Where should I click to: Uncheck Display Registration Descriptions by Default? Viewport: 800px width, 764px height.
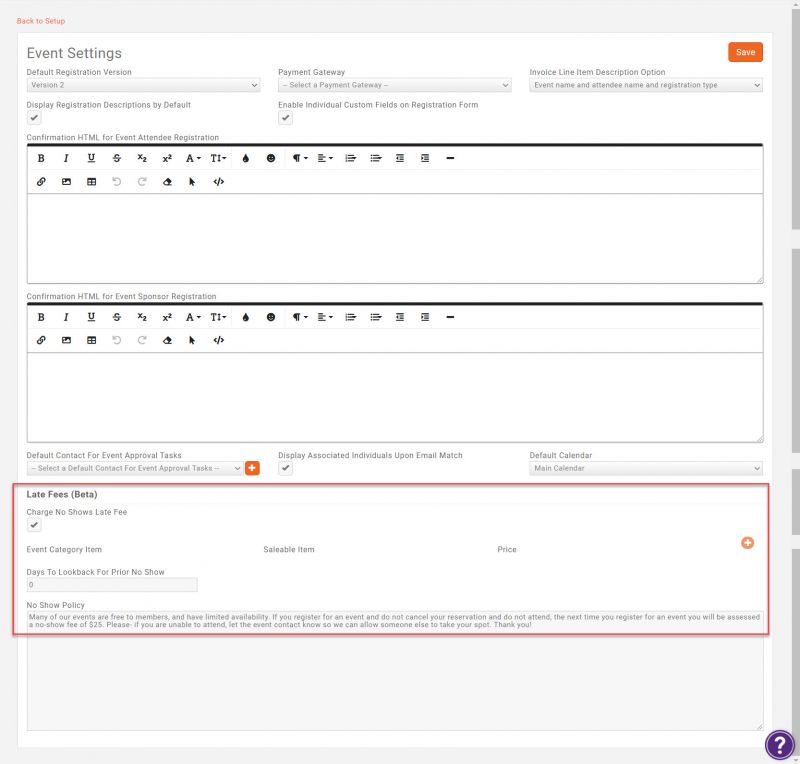tap(33, 117)
